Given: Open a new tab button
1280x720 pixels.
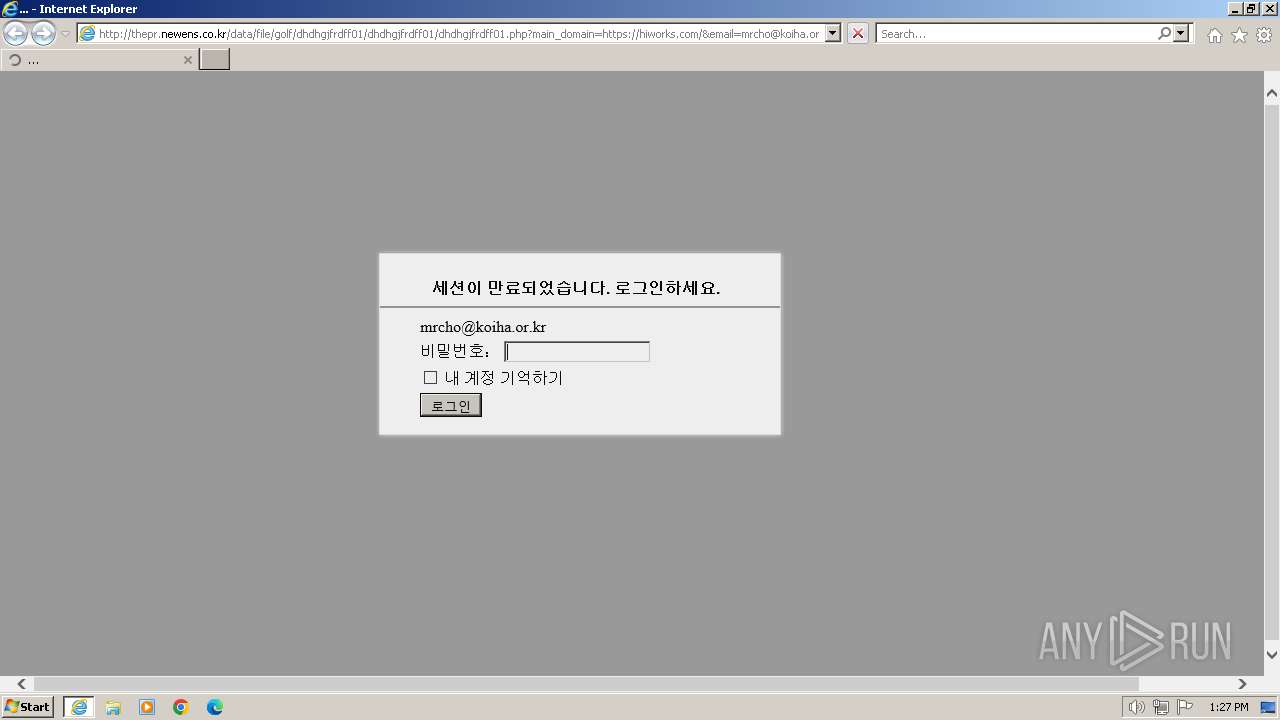Looking at the screenshot, I should [x=214, y=60].
